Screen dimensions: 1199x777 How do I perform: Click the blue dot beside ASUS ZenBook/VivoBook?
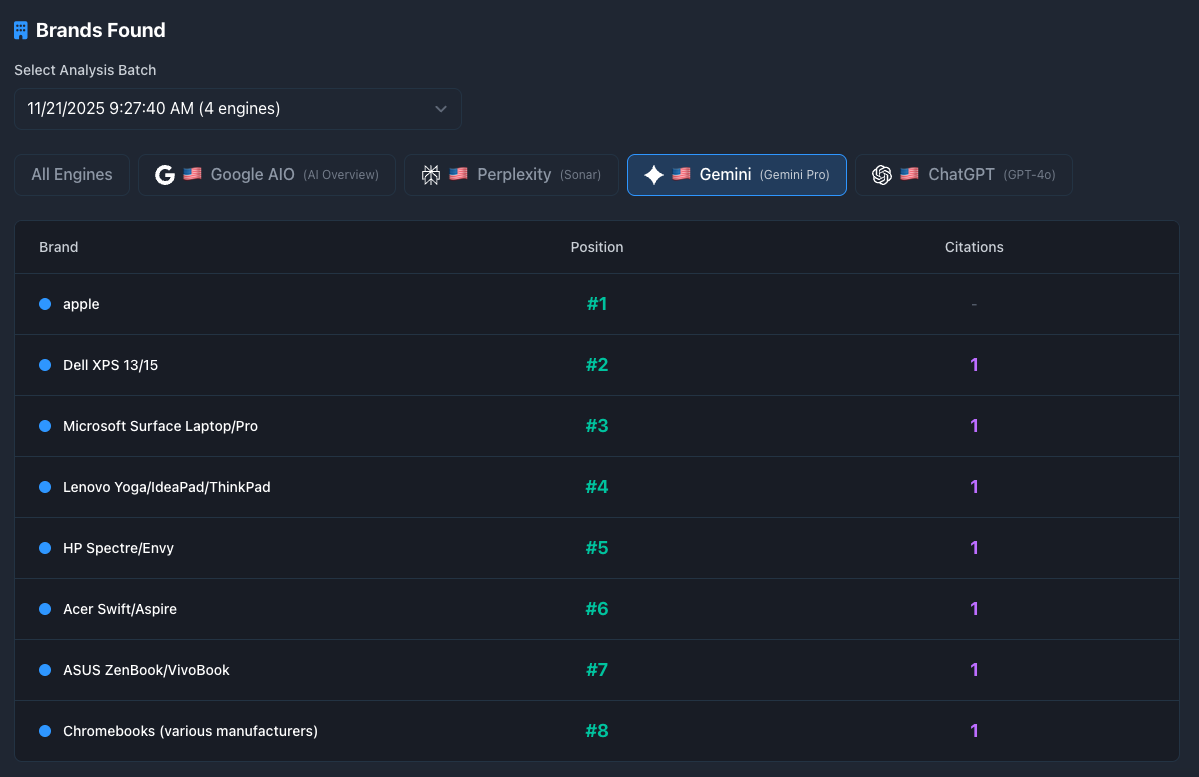pos(45,670)
